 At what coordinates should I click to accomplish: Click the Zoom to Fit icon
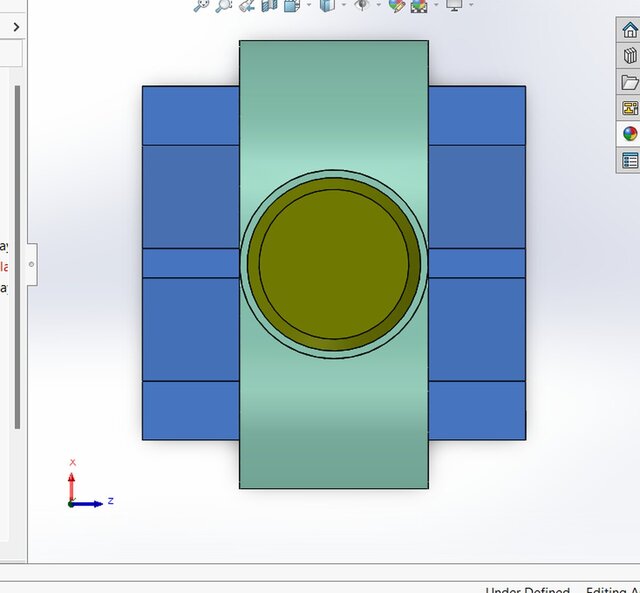click(201, 5)
